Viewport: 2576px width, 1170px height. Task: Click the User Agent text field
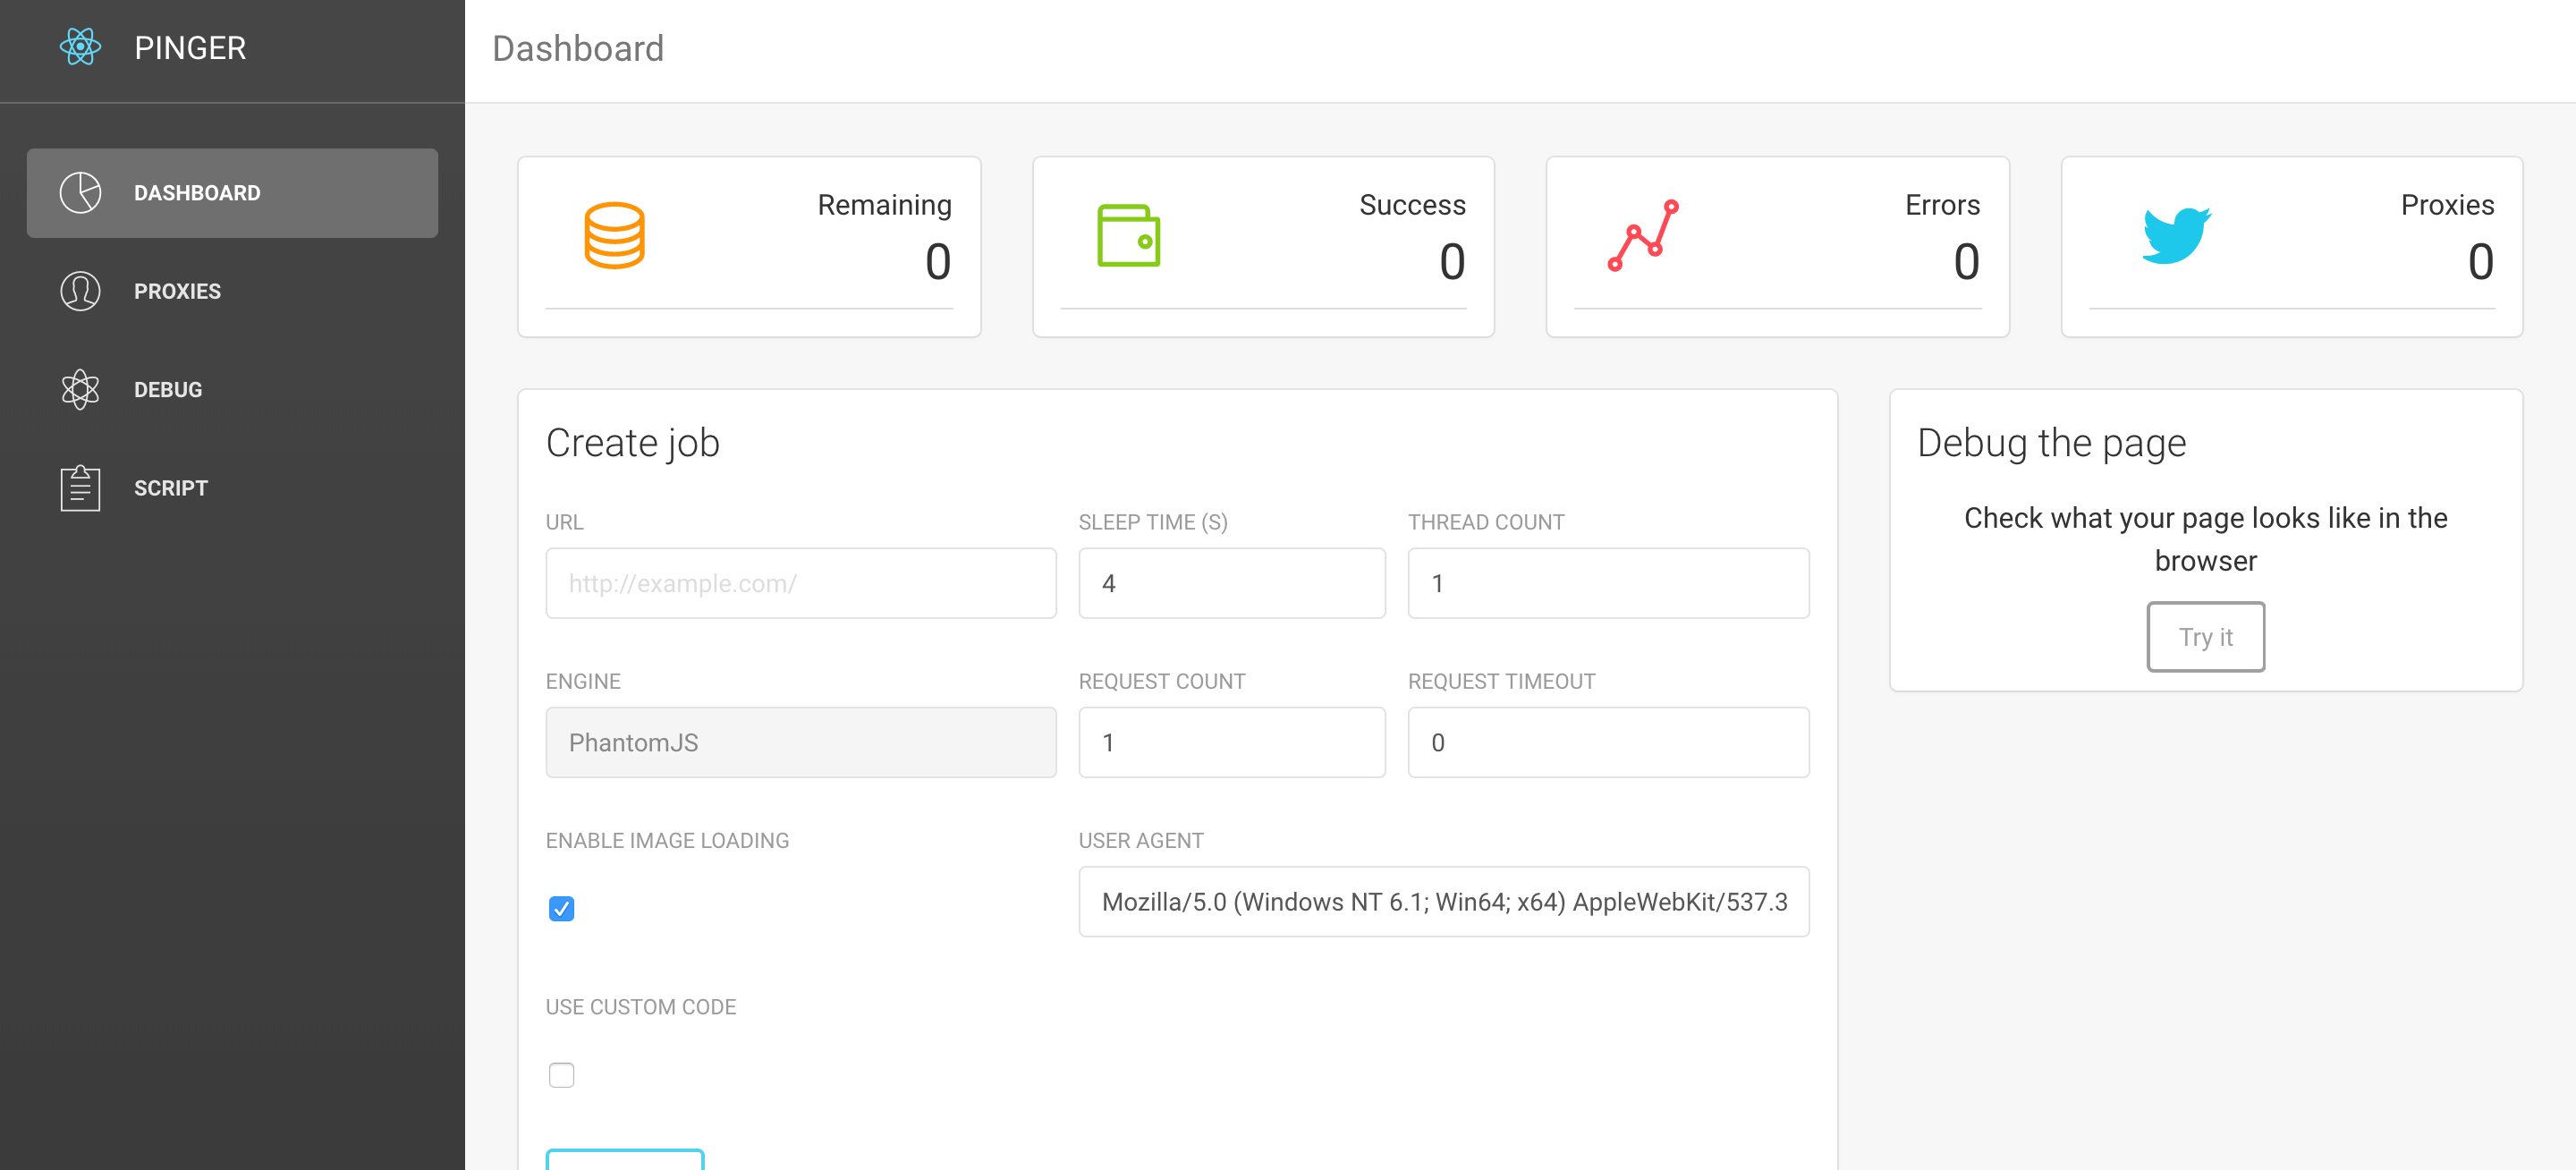click(x=1443, y=901)
